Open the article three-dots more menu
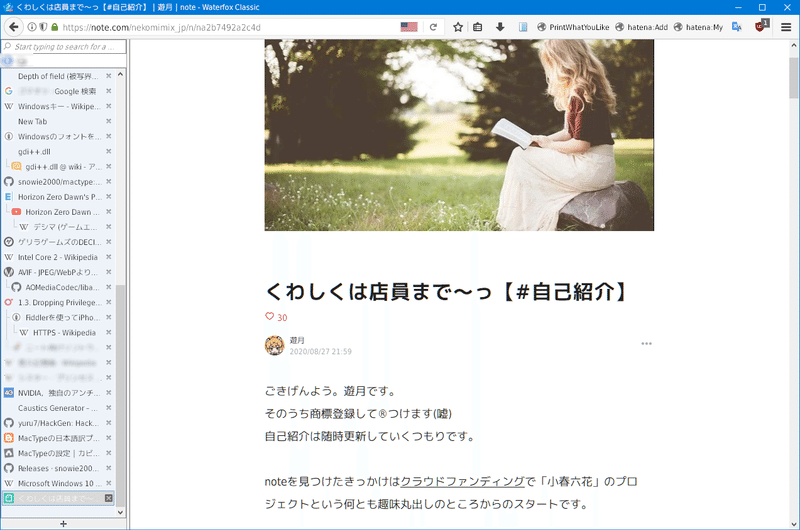The width and height of the screenshot is (800, 530). pyautogui.click(x=646, y=344)
